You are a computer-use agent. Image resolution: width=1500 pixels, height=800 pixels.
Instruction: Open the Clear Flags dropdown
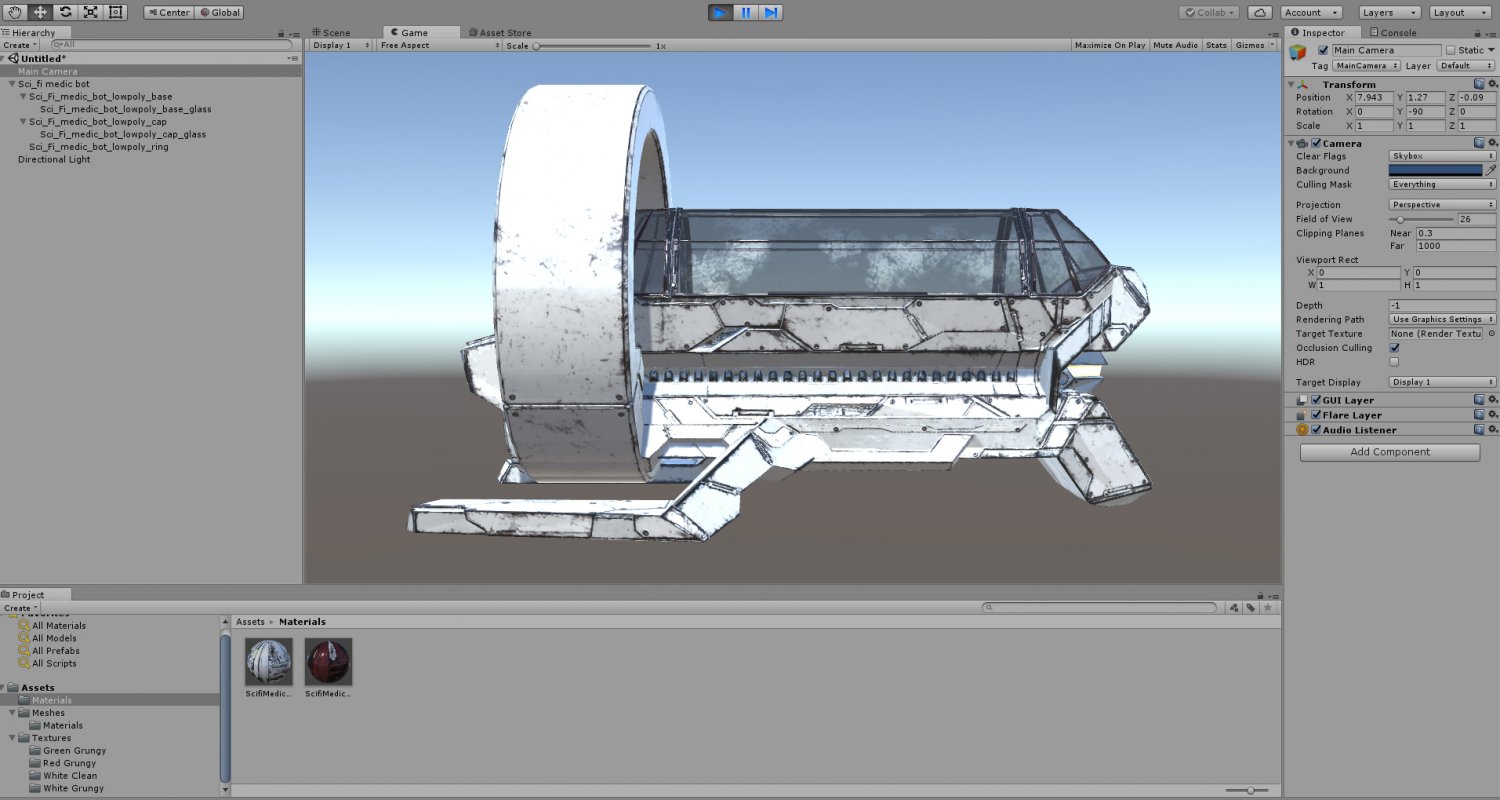pyautogui.click(x=1442, y=156)
